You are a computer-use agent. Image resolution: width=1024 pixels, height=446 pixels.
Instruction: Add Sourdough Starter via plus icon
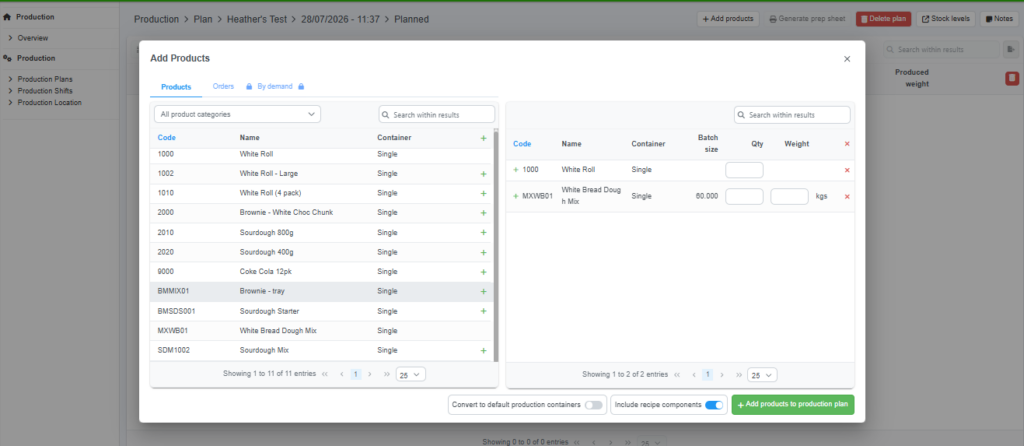click(x=483, y=311)
